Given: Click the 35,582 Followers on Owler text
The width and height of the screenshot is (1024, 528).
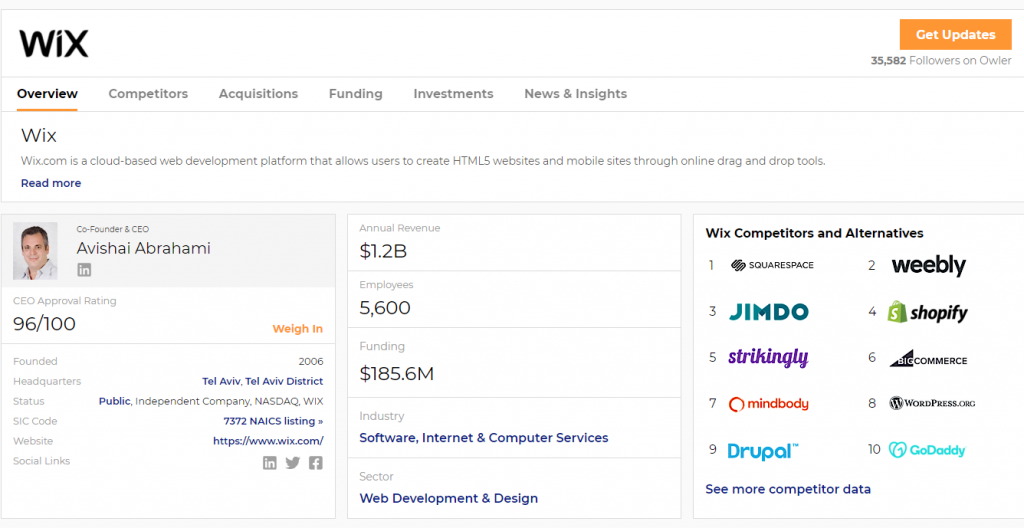Looking at the screenshot, I should tap(940, 60).
